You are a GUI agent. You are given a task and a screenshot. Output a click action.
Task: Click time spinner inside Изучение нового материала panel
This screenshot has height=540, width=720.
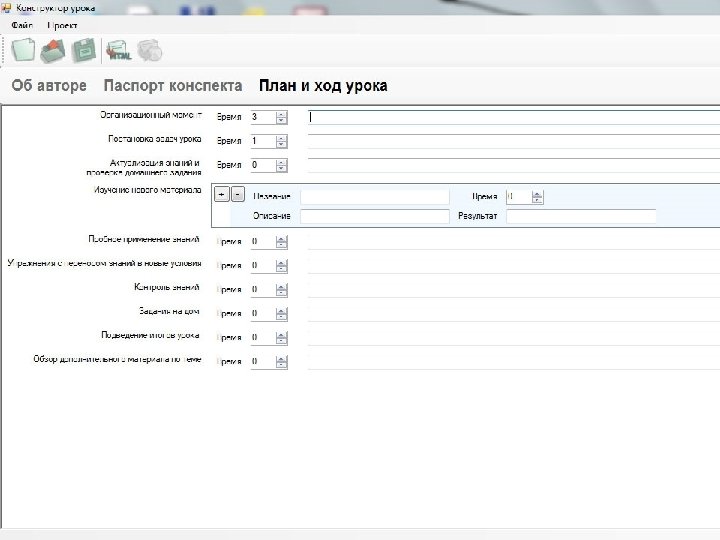(537, 197)
